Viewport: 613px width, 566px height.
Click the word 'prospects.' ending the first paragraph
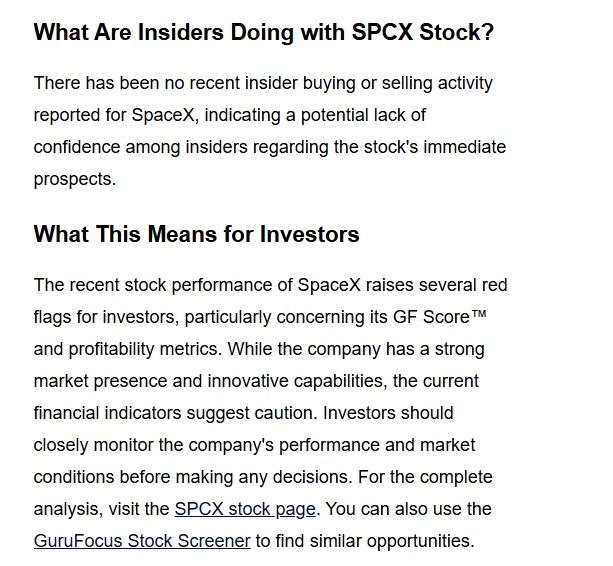(75, 179)
